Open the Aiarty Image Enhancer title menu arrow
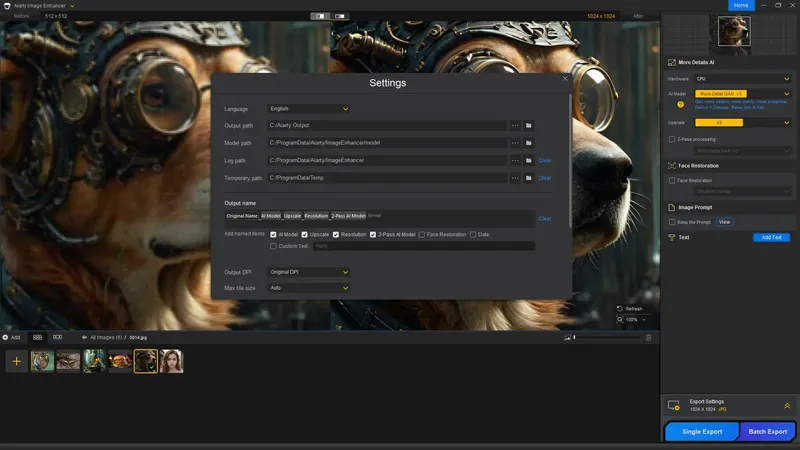The image size is (800, 450). point(72,6)
